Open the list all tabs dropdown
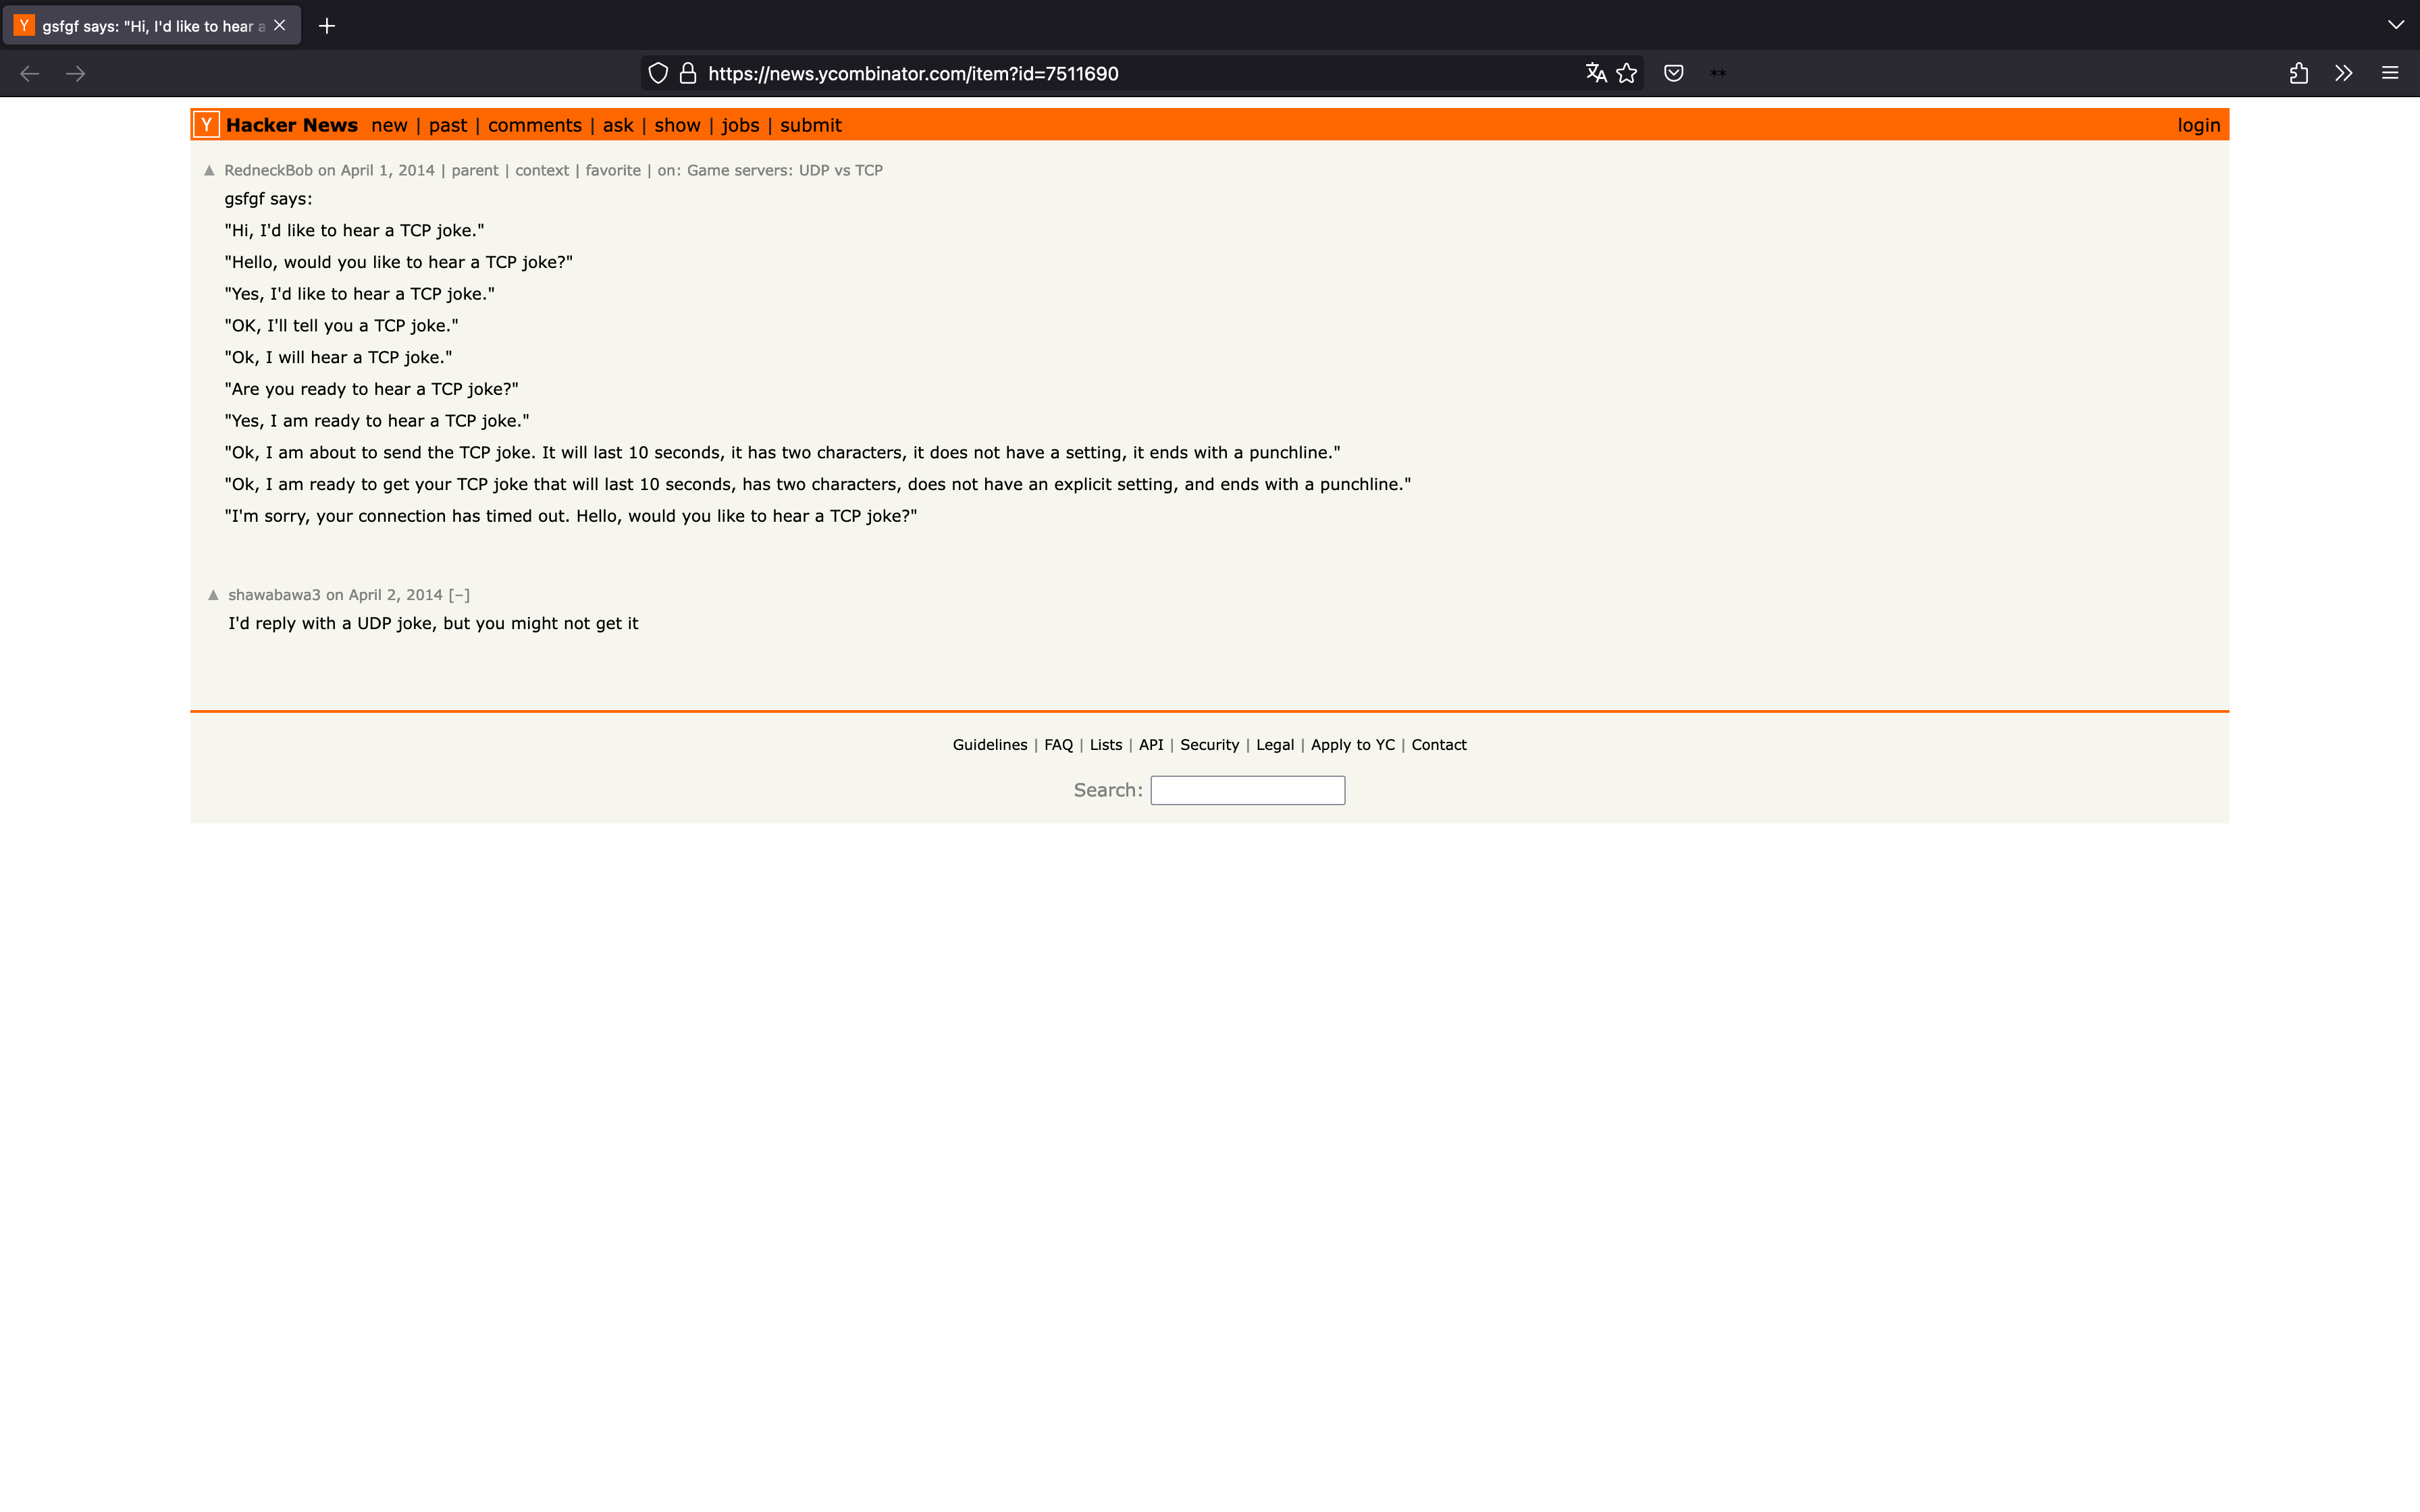The width and height of the screenshot is (2420, 1512). 2395,25
